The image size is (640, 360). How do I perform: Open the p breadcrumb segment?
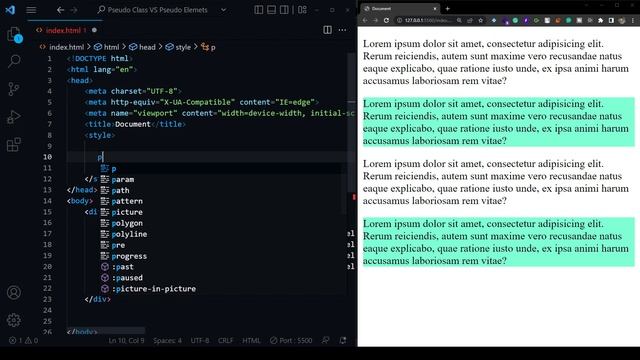pos(208,47)
